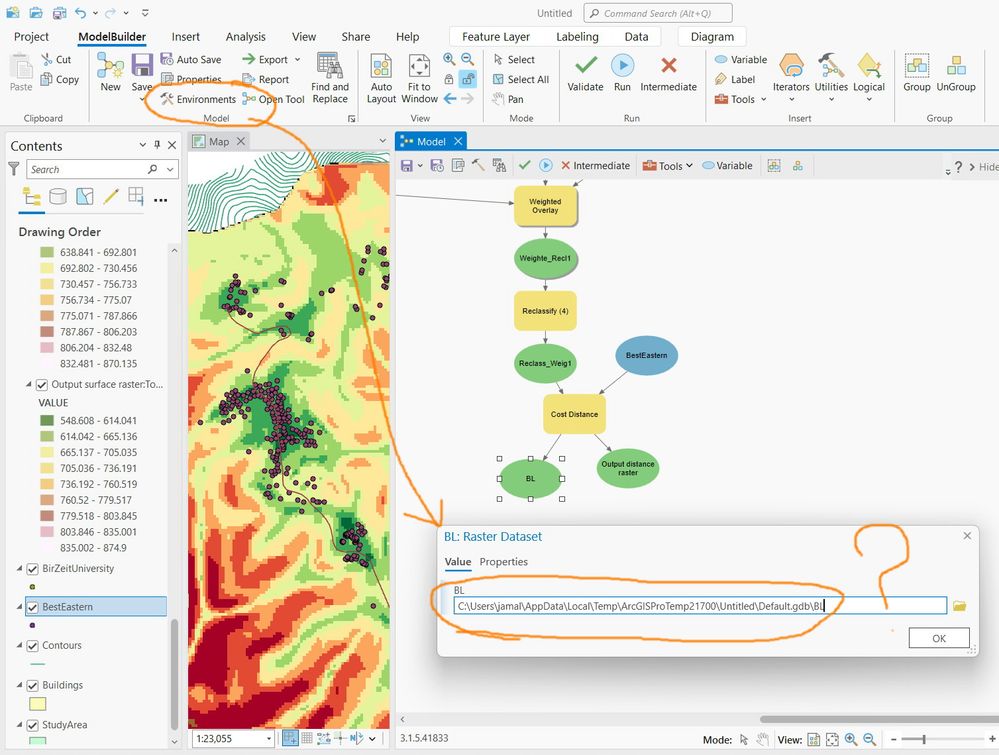999x755 pixels.
Task: Open the Project tab
Action: tap(31, 37)
